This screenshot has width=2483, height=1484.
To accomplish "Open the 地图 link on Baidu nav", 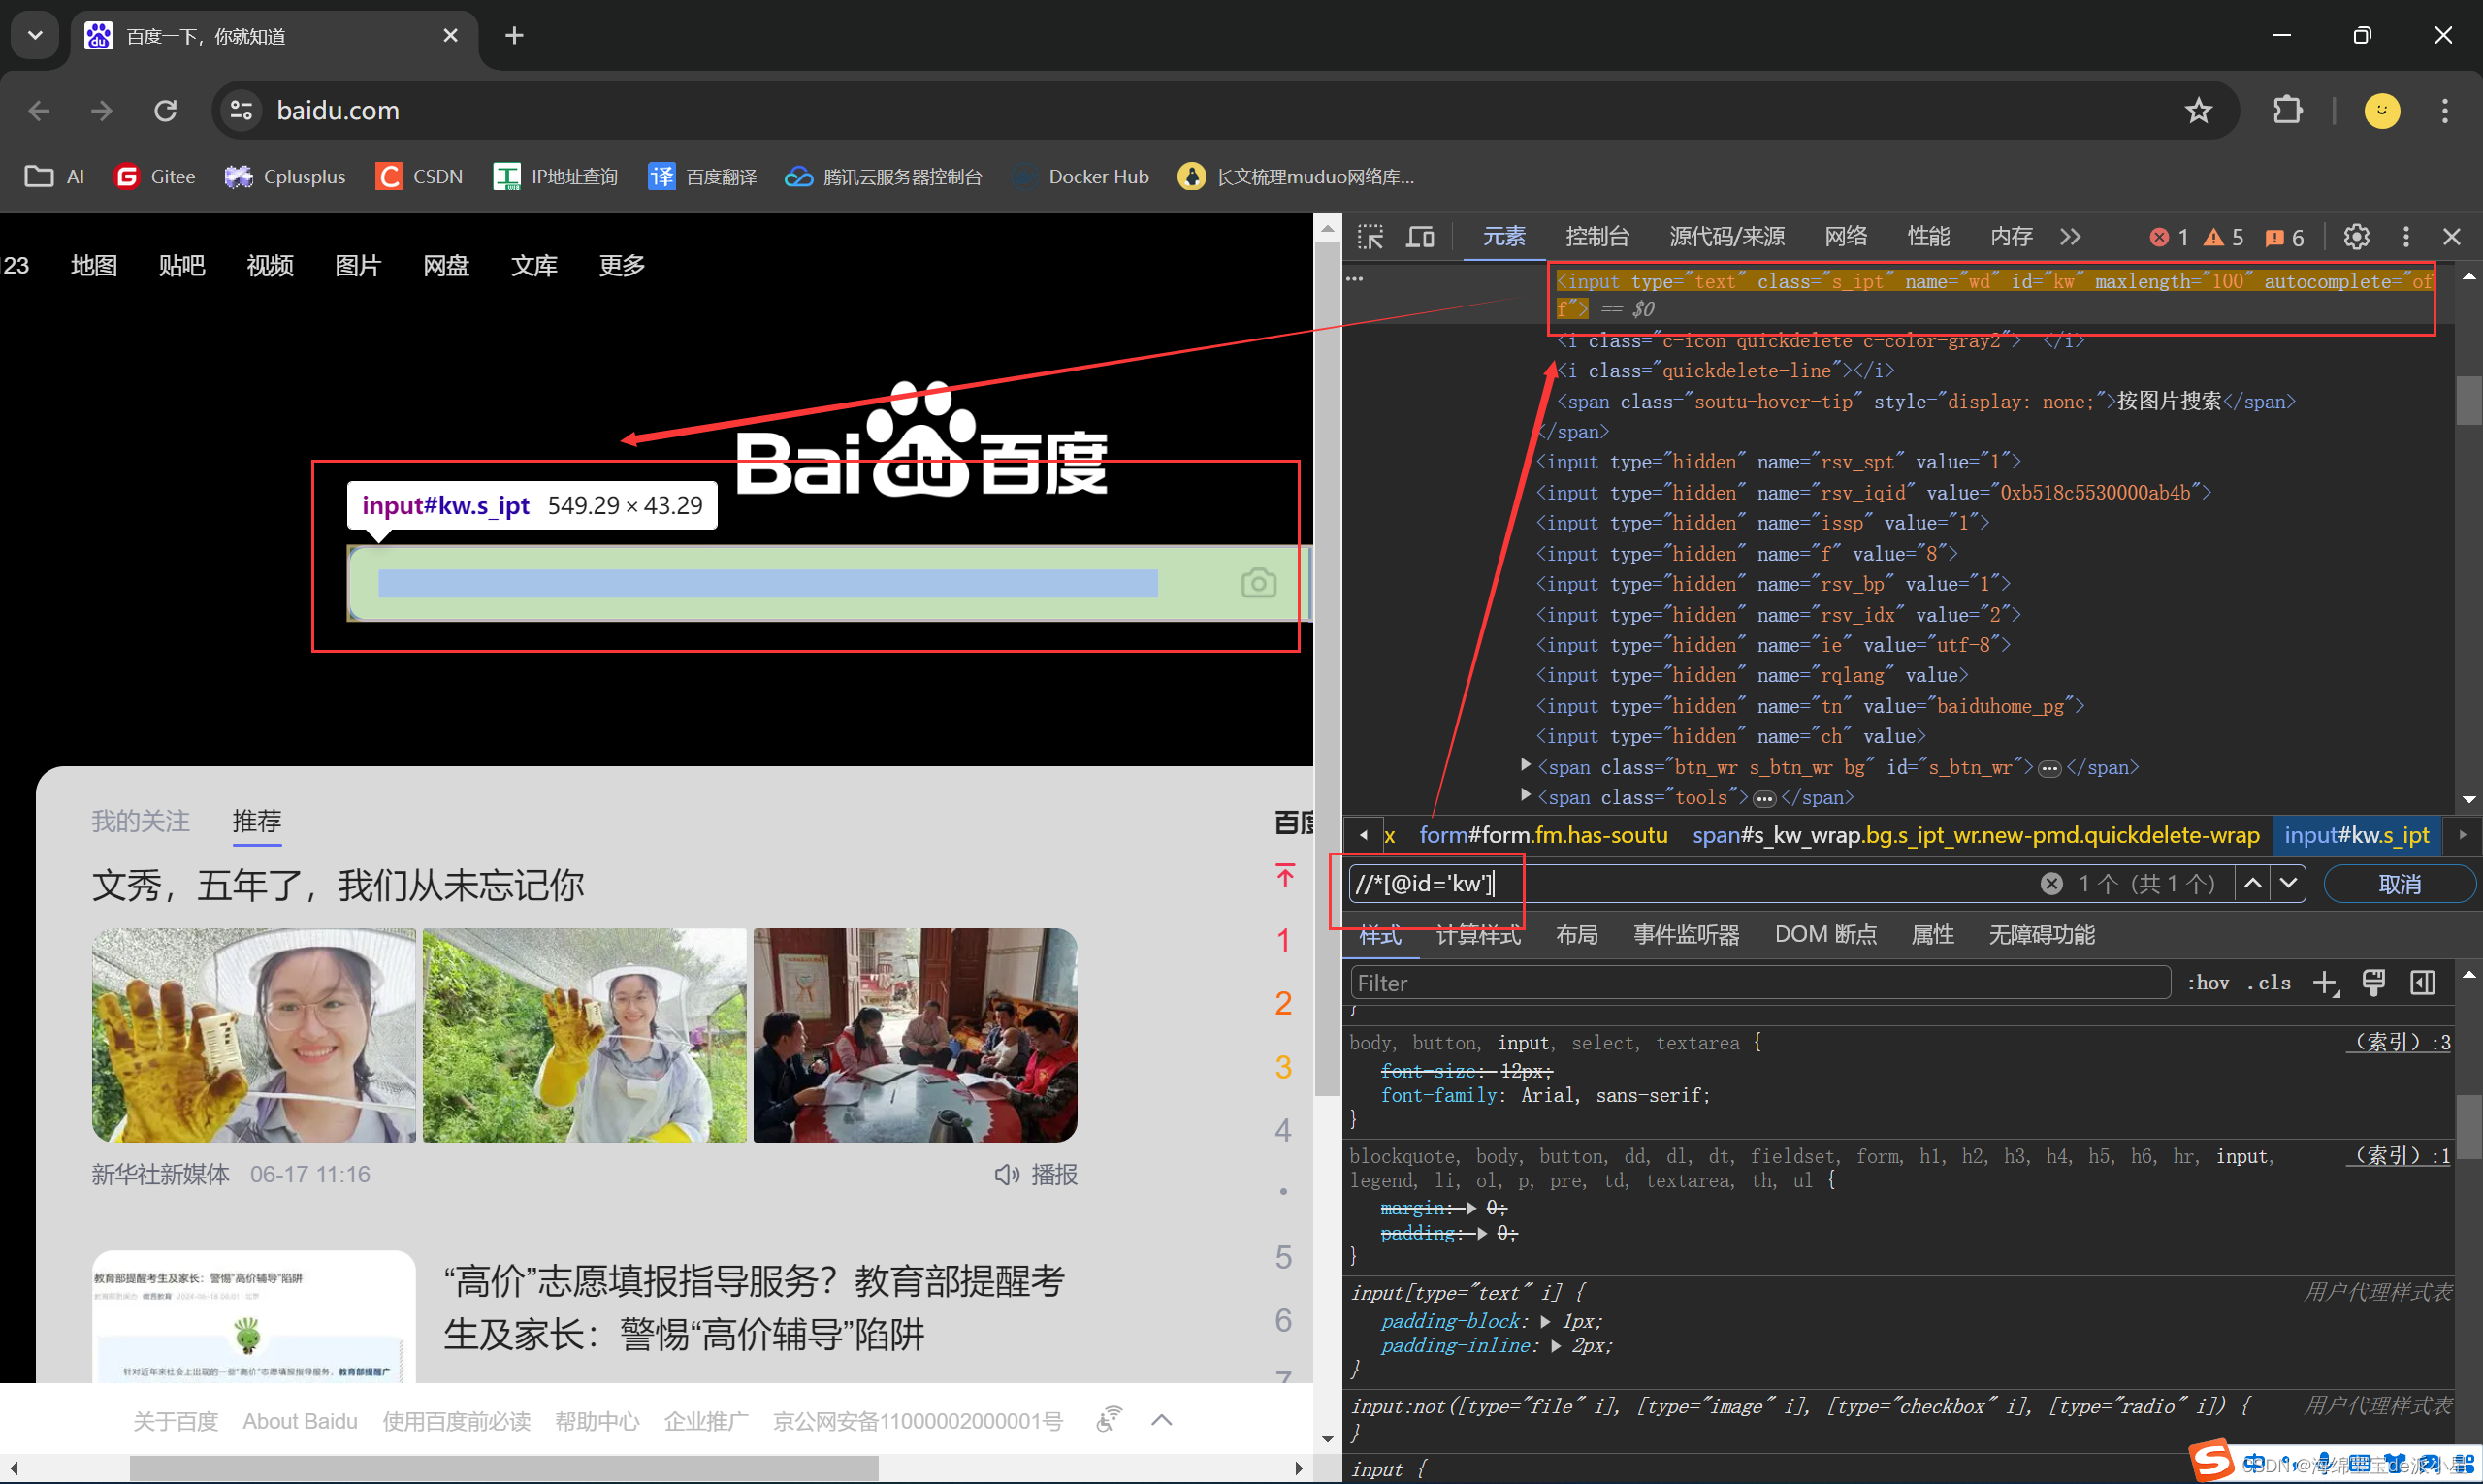I will tap(94, 265).
